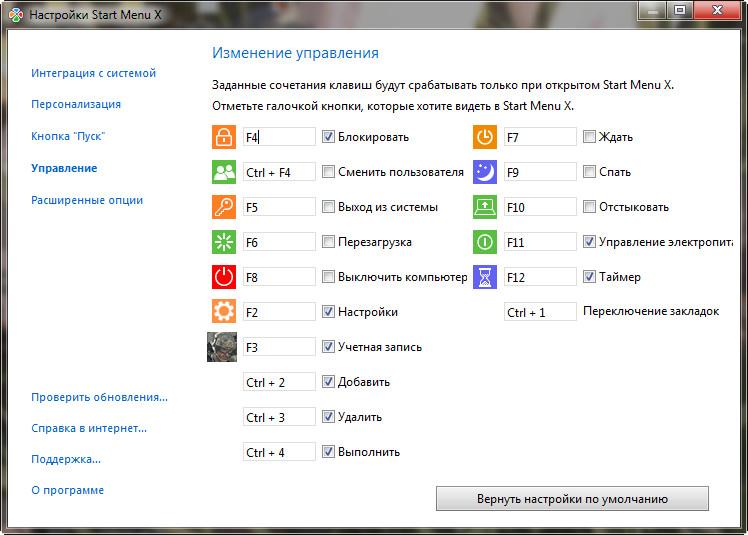
Task: Click the Ctrl + F4 hotkey field
Action: [x=279, y=172]
